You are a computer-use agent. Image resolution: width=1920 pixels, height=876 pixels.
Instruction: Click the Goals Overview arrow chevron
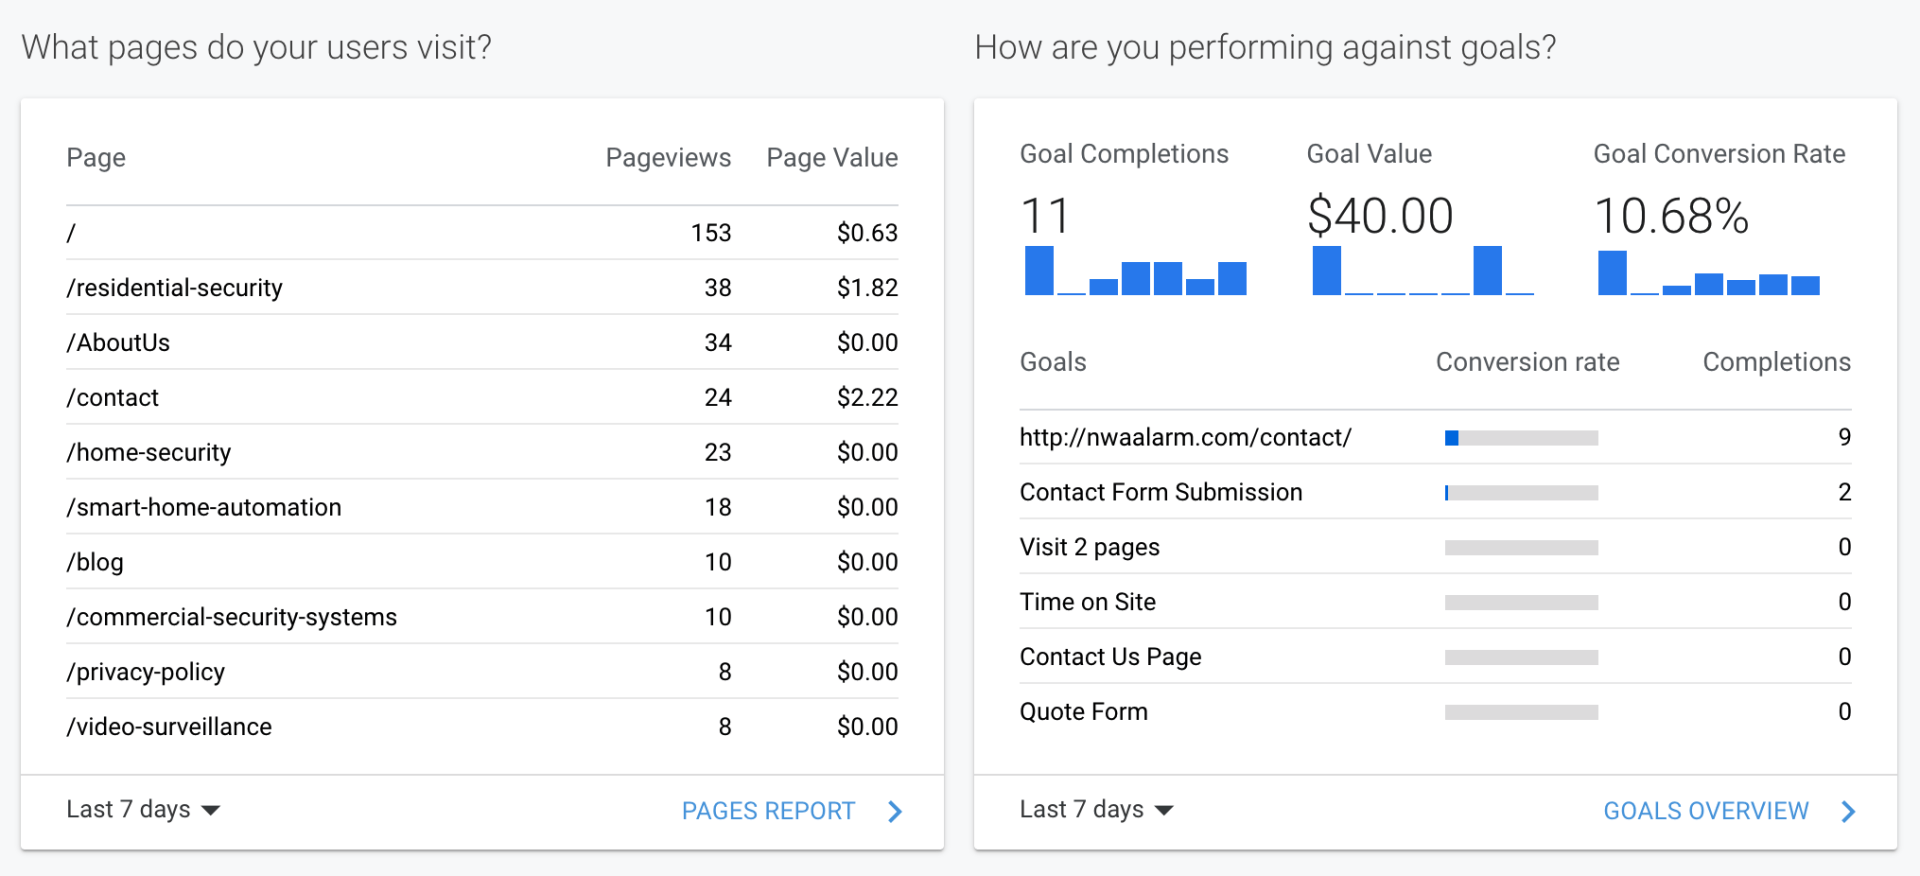point(1848,811)
